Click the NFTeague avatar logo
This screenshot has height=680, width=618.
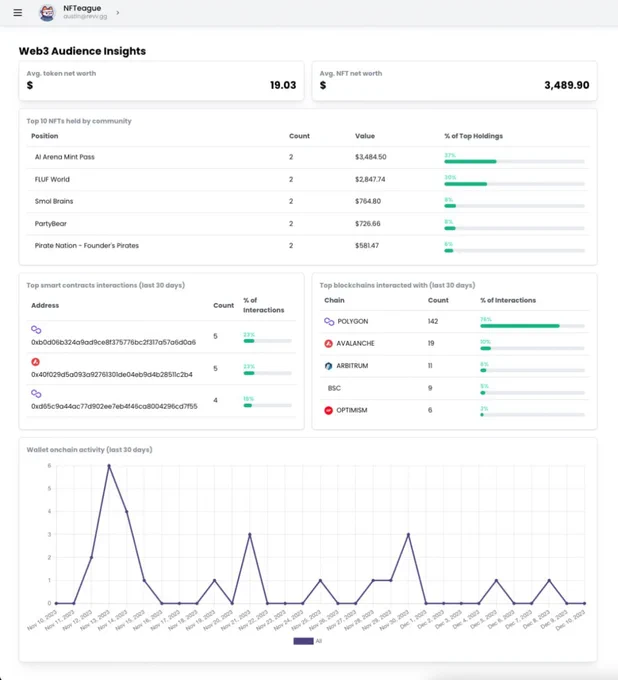tap(47, 13)
